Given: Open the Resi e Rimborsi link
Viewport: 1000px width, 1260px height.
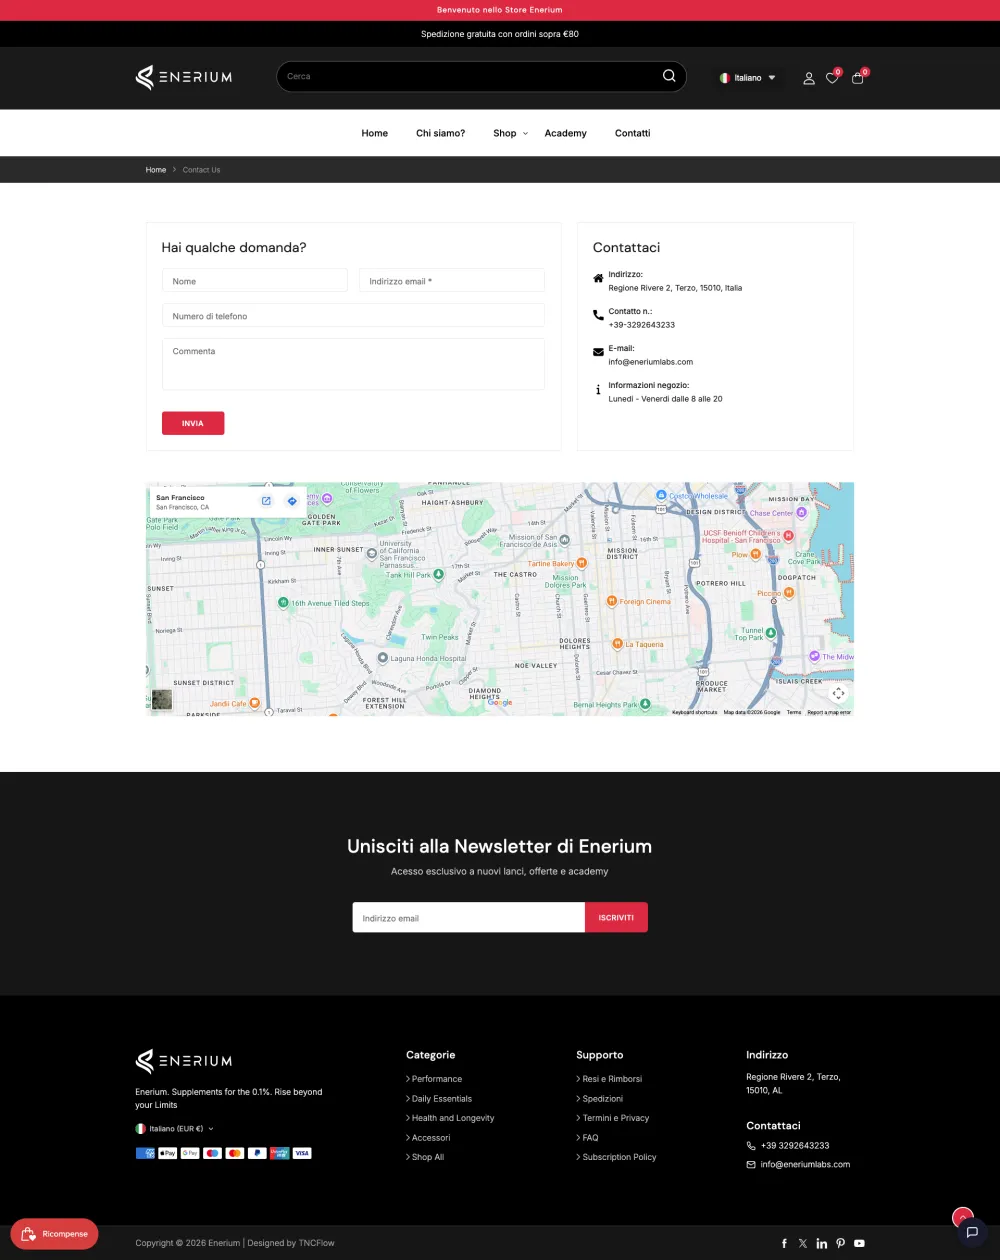Looking at the screenshot, I should (612, 1079).
